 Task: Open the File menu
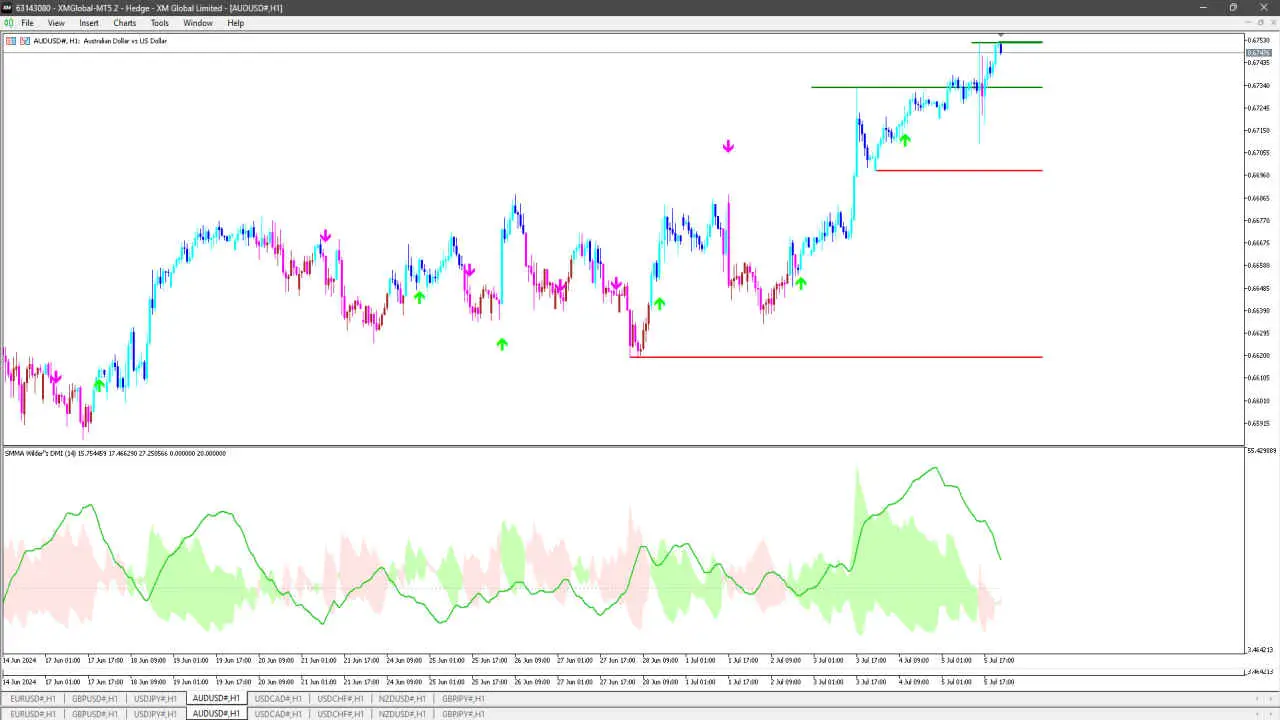tap(26, 23)
